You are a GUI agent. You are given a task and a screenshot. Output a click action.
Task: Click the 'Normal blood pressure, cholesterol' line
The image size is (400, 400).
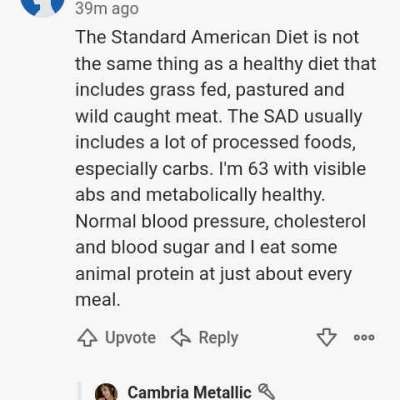pyautogui.click(x=221, y=221)
